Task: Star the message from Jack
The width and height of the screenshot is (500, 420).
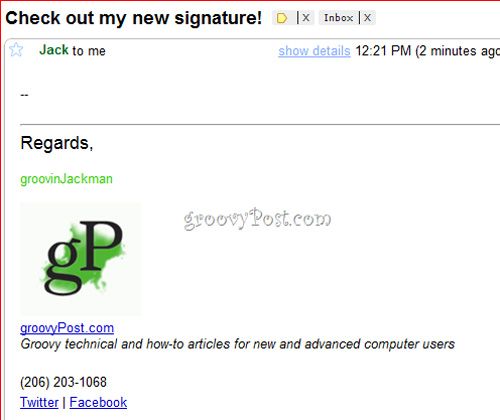Action: 16,50
